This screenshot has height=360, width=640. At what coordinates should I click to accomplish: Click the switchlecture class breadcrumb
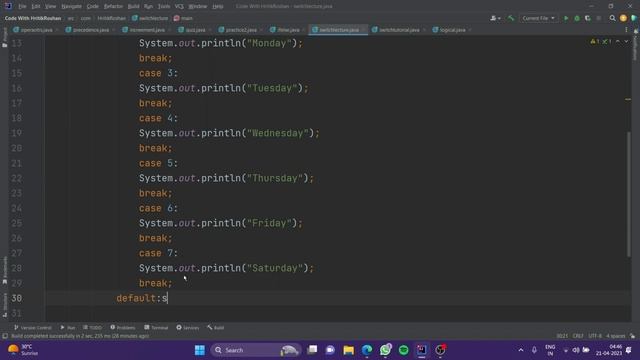[150, 18]
